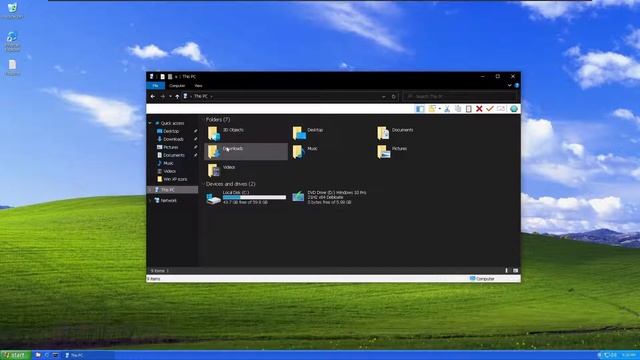This screenshot has height=360, width=640.
Task: Click the red X Delete icon
Action: [x=479, y=109]
